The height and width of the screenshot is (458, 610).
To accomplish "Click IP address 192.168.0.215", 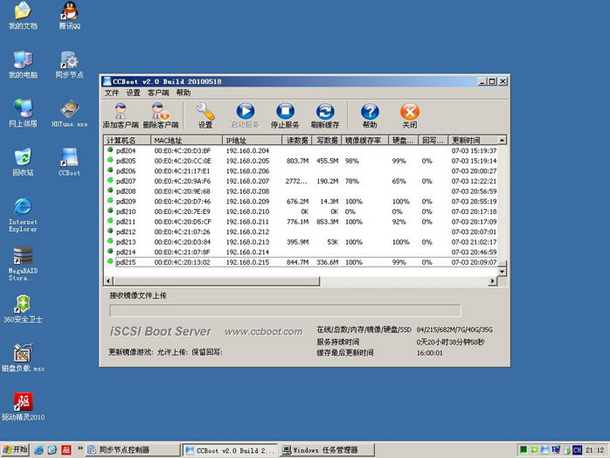I will [247, 262].
